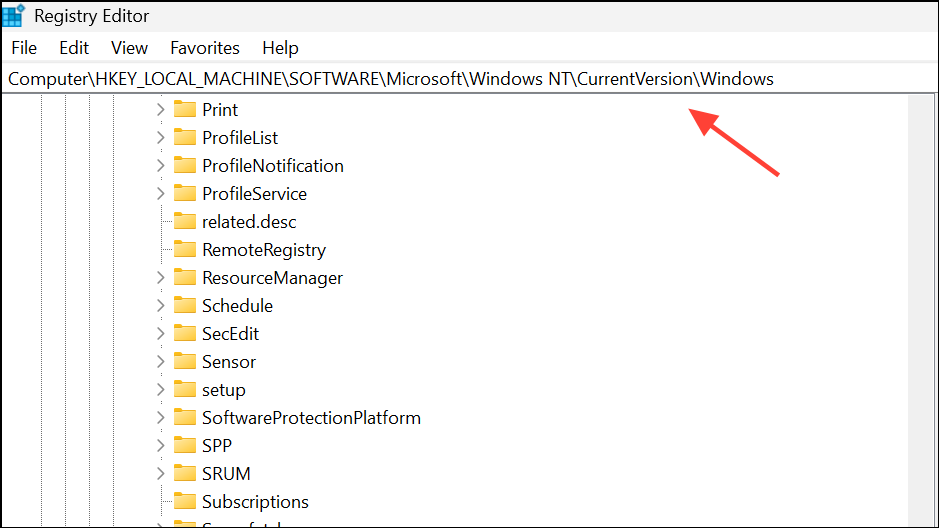Select the Subscriptions key label

pos(255,502)
